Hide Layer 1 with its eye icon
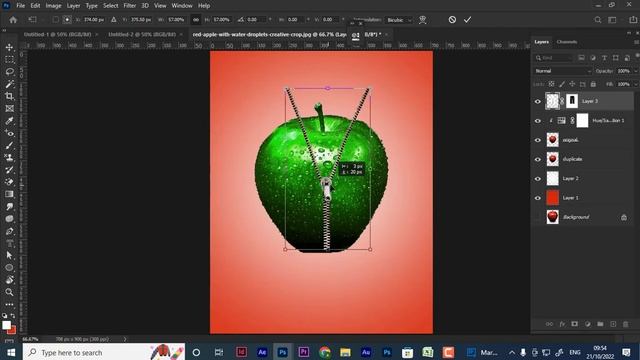This screenshot has height=360, width=640. point(538,198)
